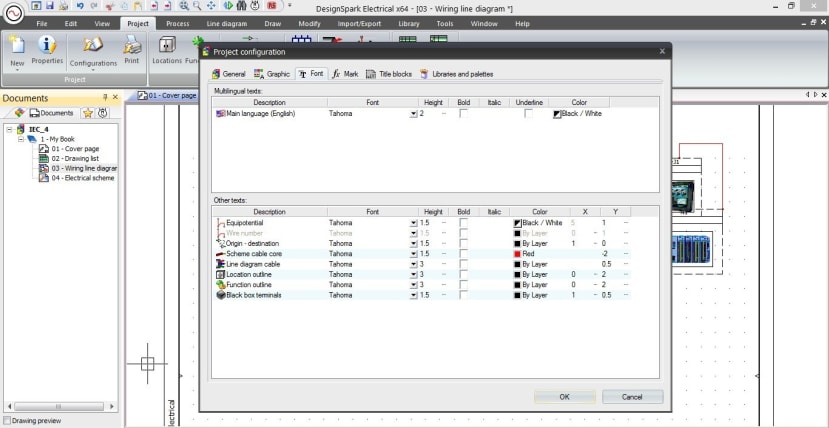Click the Function outline row icon

(220, 285)
